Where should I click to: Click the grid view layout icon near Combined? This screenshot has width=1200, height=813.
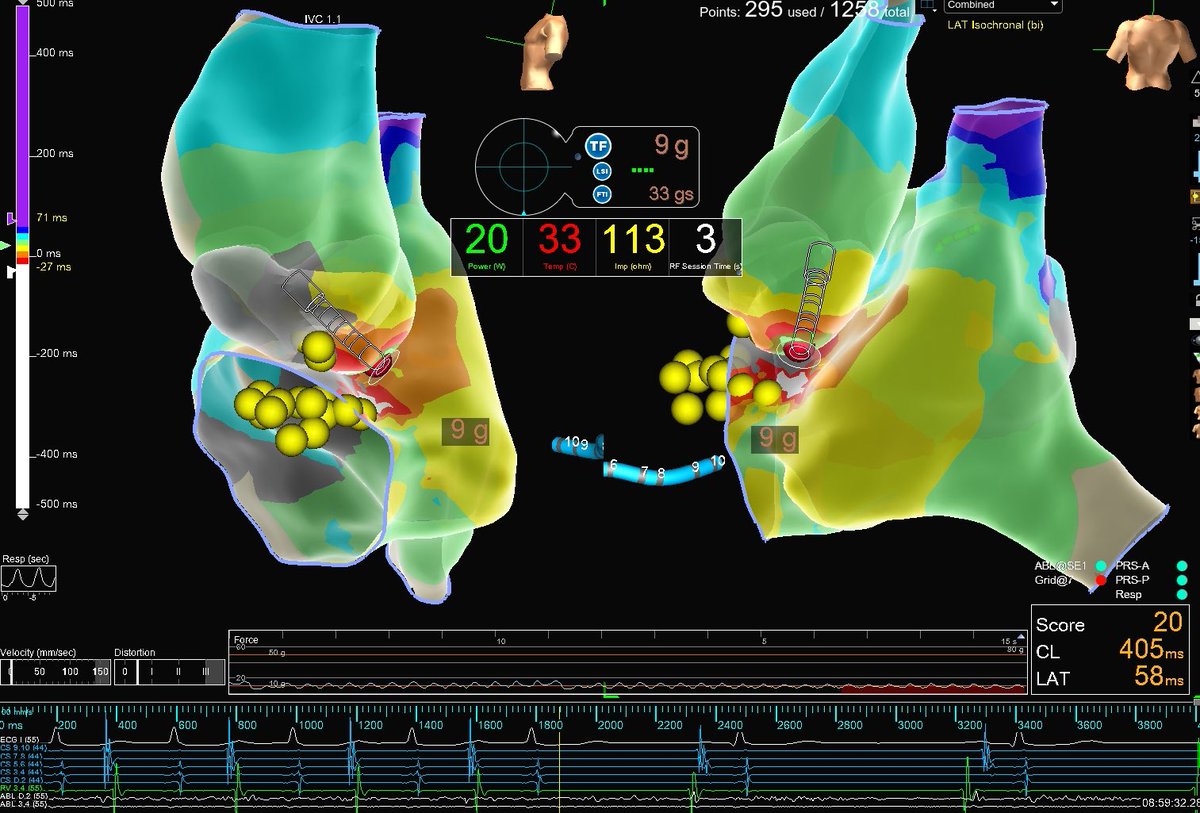pyautogui.click(x=926, y=6)
